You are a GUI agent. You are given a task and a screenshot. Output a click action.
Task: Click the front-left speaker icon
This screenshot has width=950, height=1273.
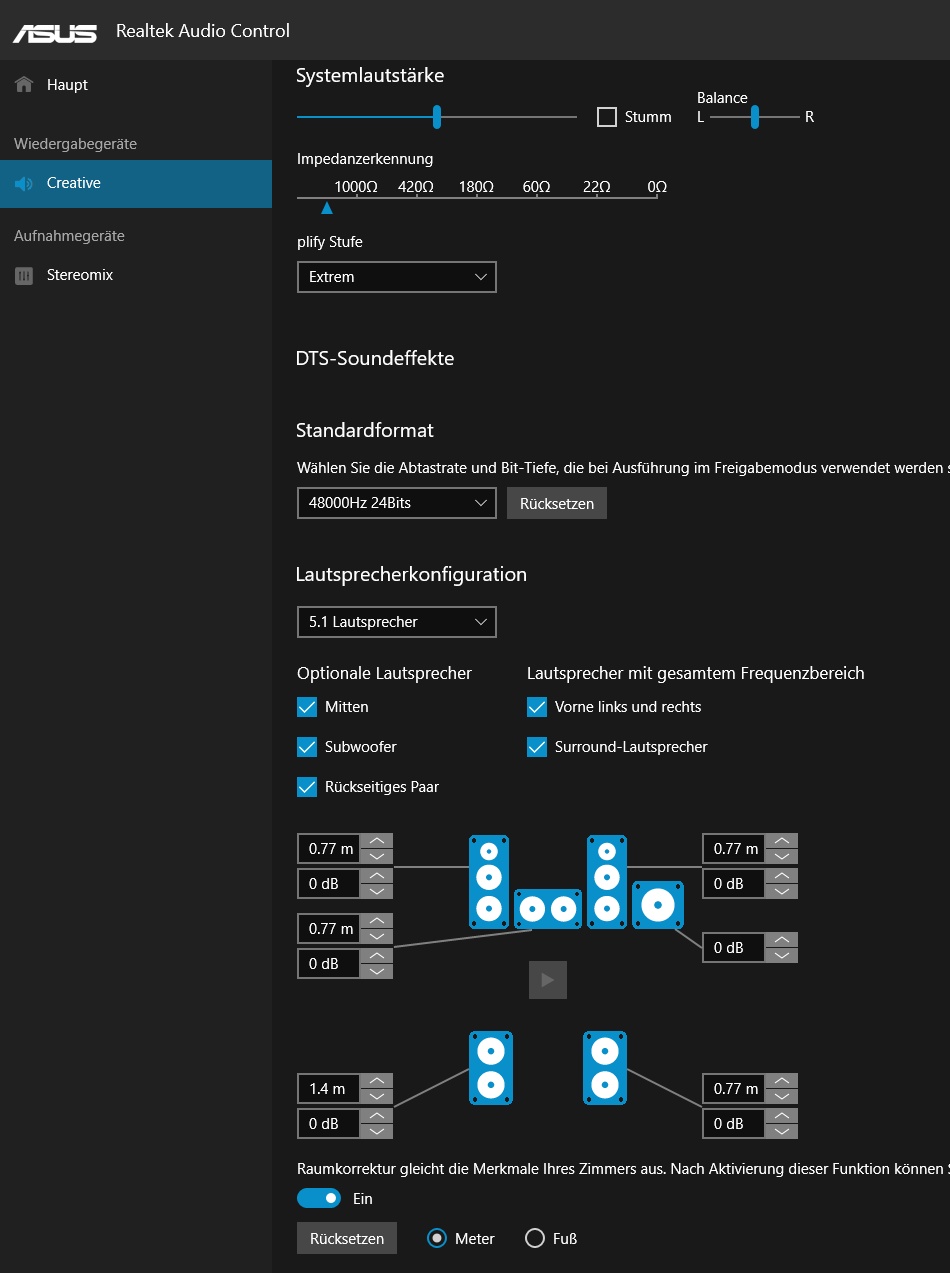[489, 882]
